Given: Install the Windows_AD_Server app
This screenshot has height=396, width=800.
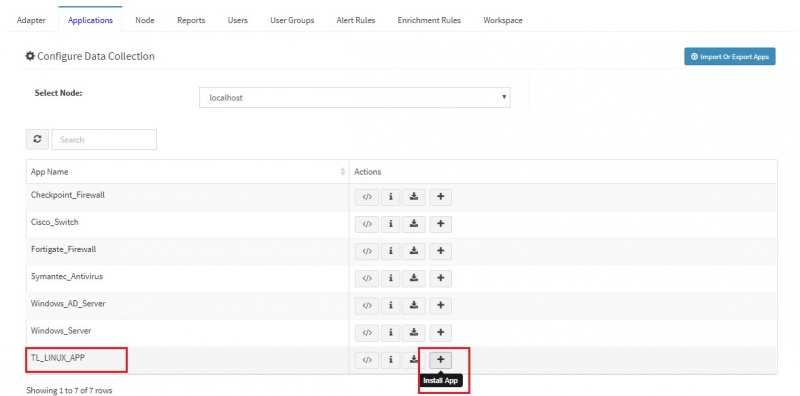Looking at the screenshot, I should point(441,306).
